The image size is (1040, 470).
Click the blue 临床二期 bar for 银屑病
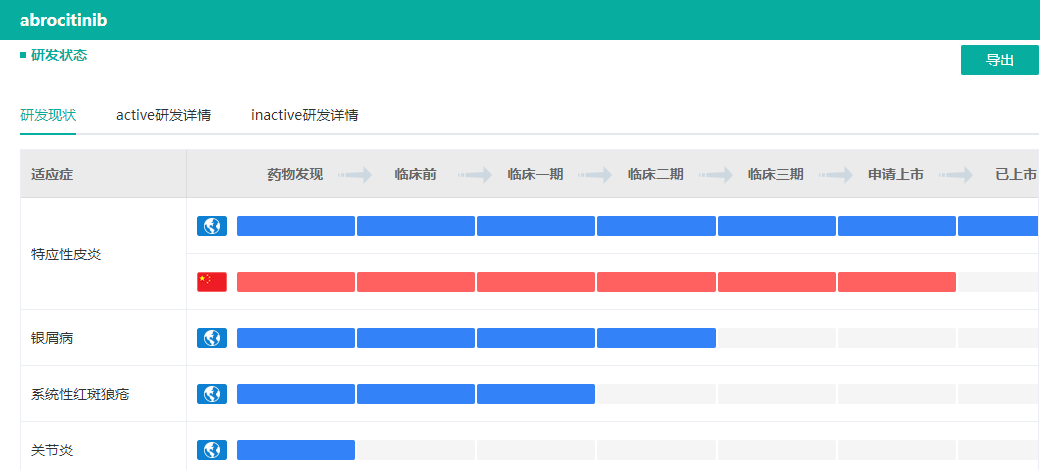(656, 338)
